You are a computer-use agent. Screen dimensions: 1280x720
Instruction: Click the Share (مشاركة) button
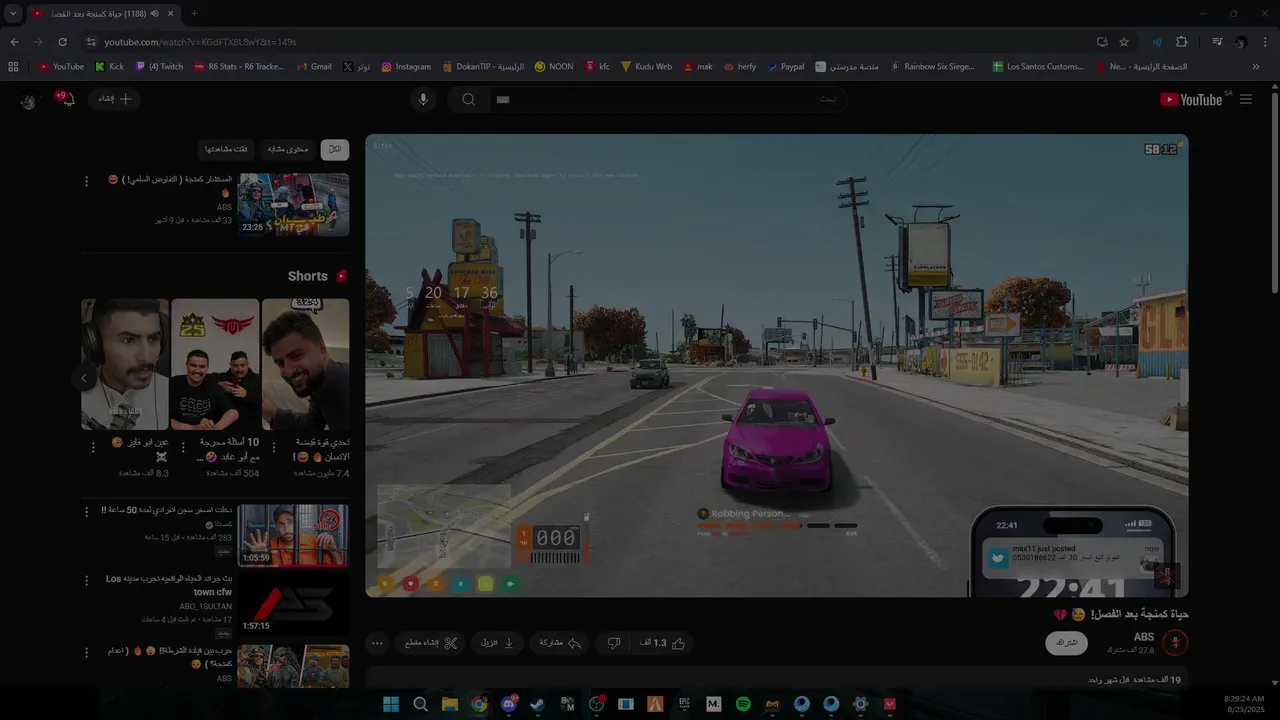561,643
